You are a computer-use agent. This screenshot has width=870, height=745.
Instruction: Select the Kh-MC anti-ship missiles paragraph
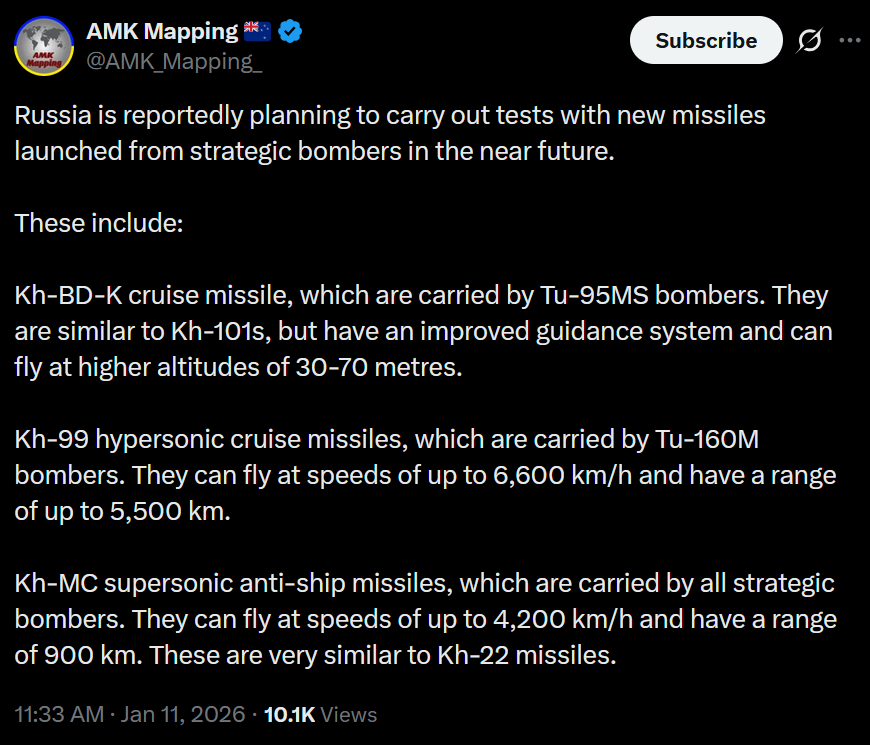tap(426, 619)
